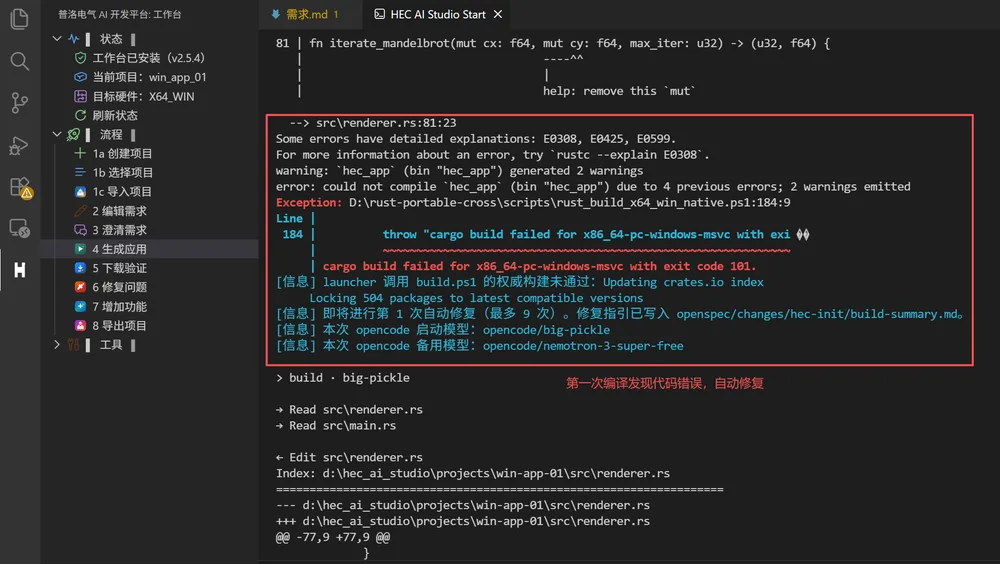
Task: Select step 4 生成应用
Action: tap(150, 249)
